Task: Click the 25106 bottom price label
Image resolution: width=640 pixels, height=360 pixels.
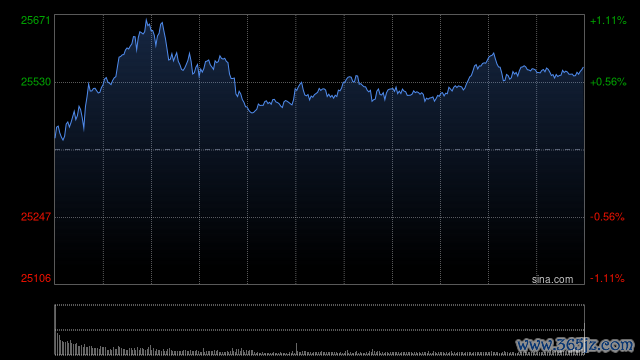Action: (x=36, y=278)
